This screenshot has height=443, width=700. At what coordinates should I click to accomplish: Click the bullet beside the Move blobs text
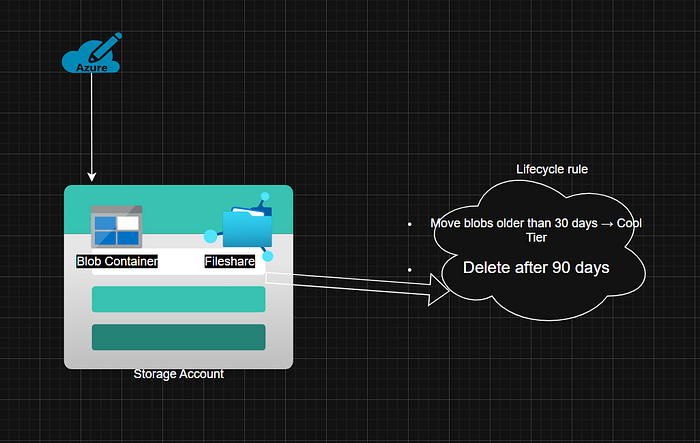pos(410,224)
